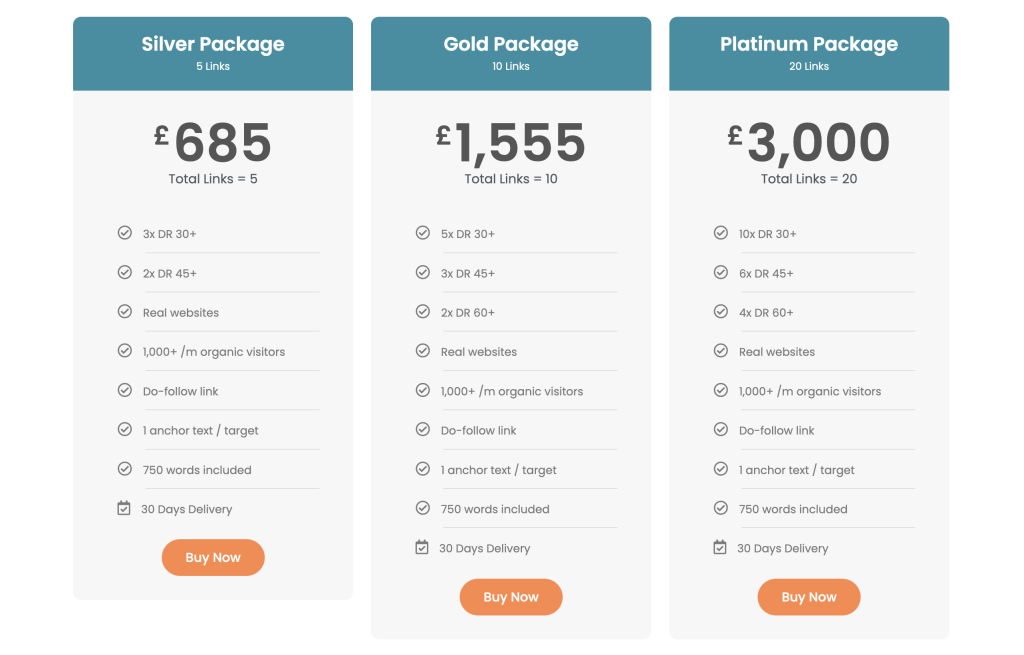Click the checkmark next to '6x DR 45+' in Platinum
The width and height of the screenshot is (1024, 655).
[720, 272]
